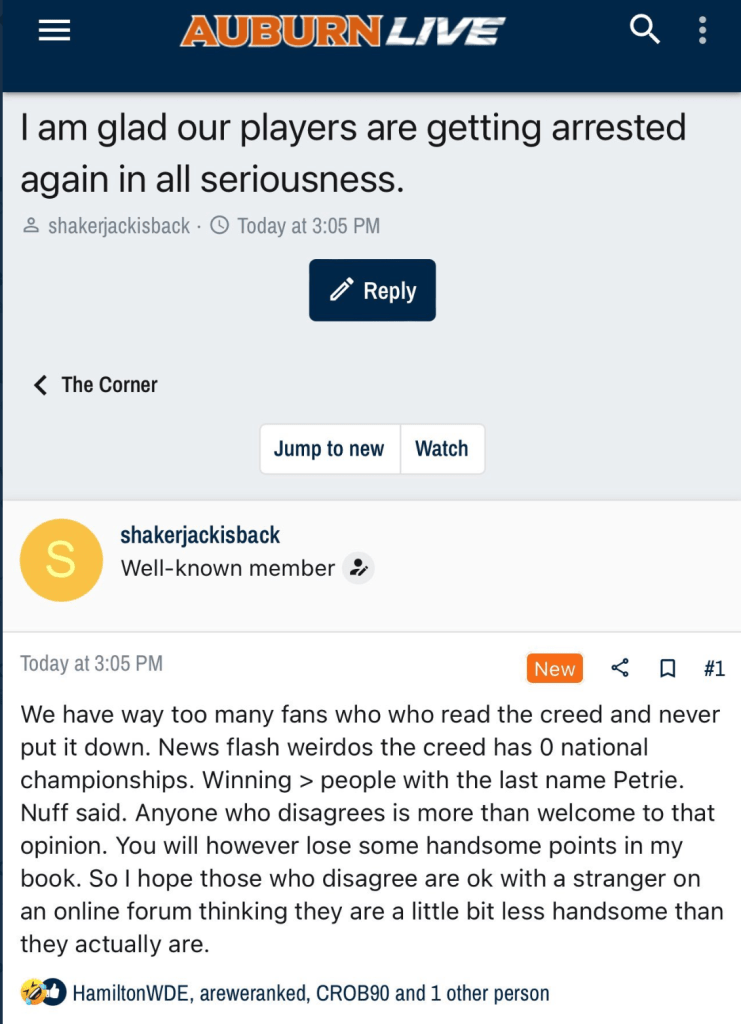This screenshot has height=1024, width=741.
Task: Open post number #1 permalink
Action: (x=713, y=669)
